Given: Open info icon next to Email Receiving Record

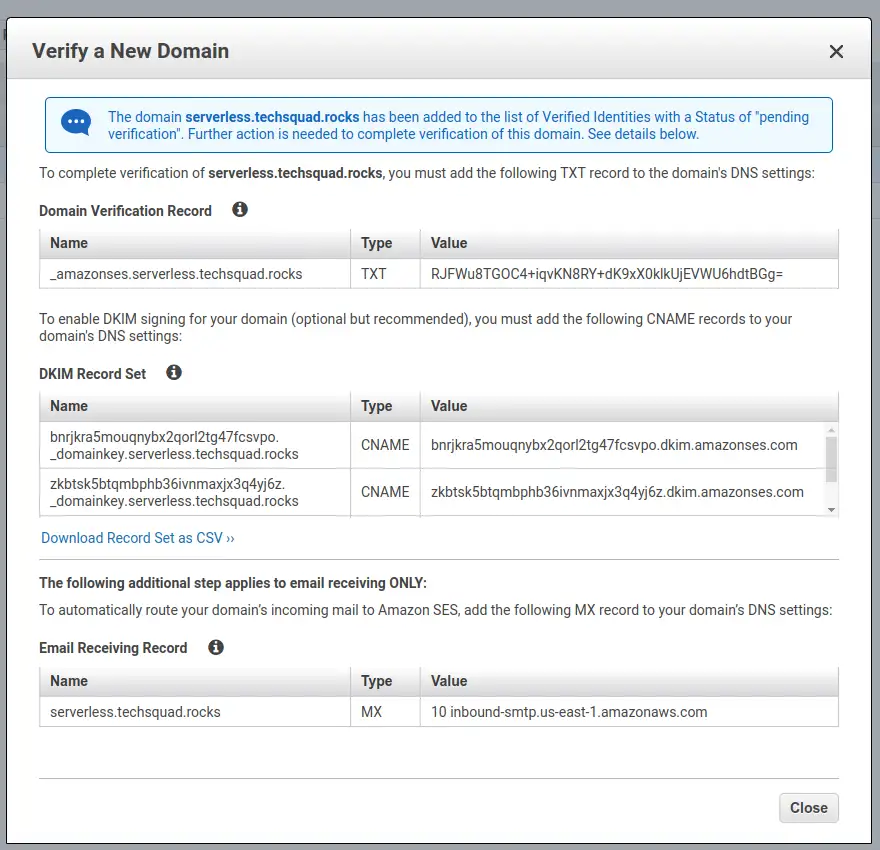Looking at the screenshot, I should point(216,647).
